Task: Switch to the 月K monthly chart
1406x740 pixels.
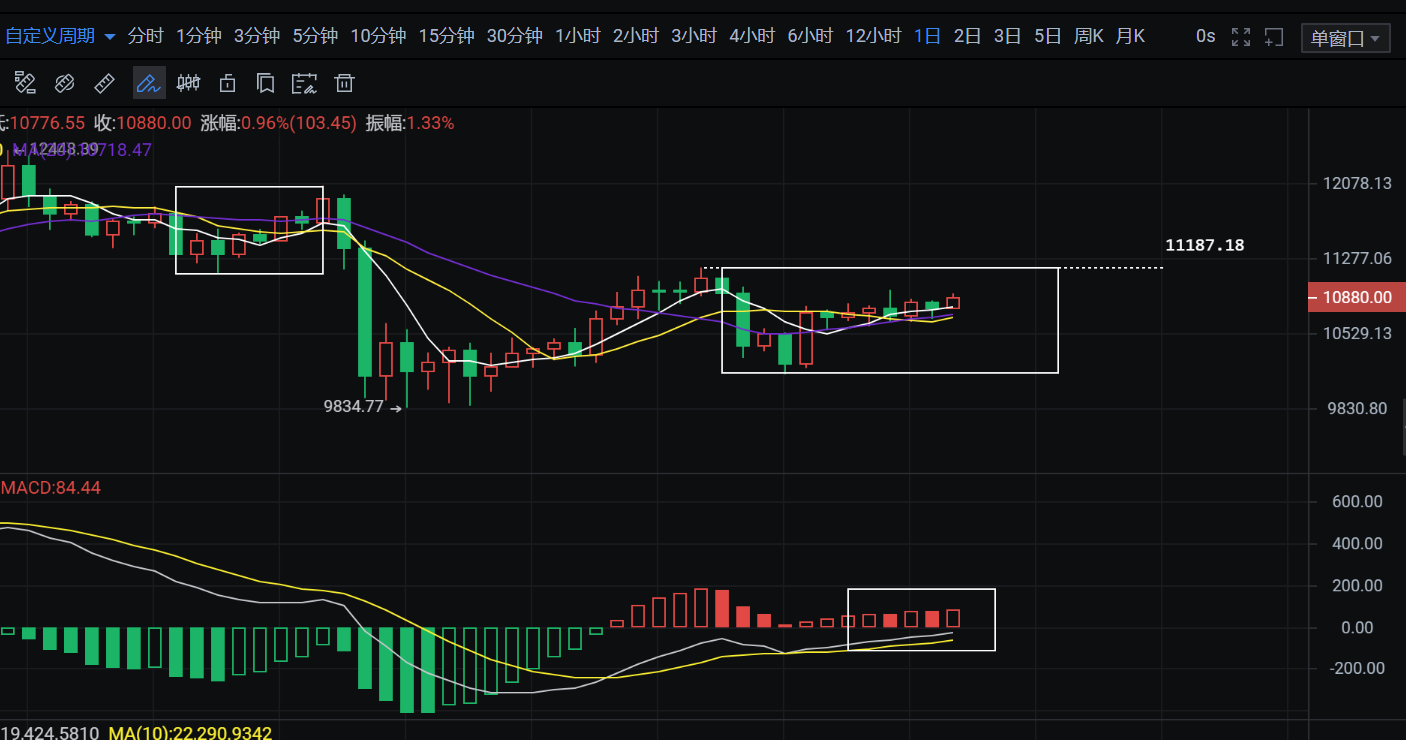Action: (x=1129, y=36)
